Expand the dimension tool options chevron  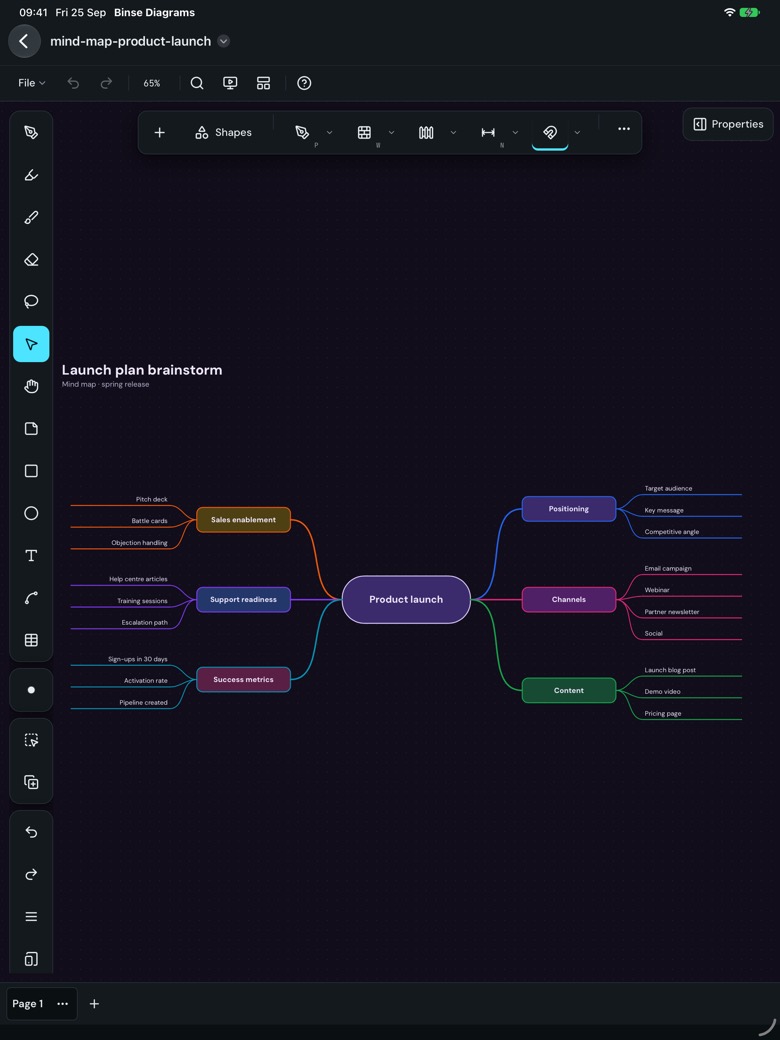click(x=515, y=133)
